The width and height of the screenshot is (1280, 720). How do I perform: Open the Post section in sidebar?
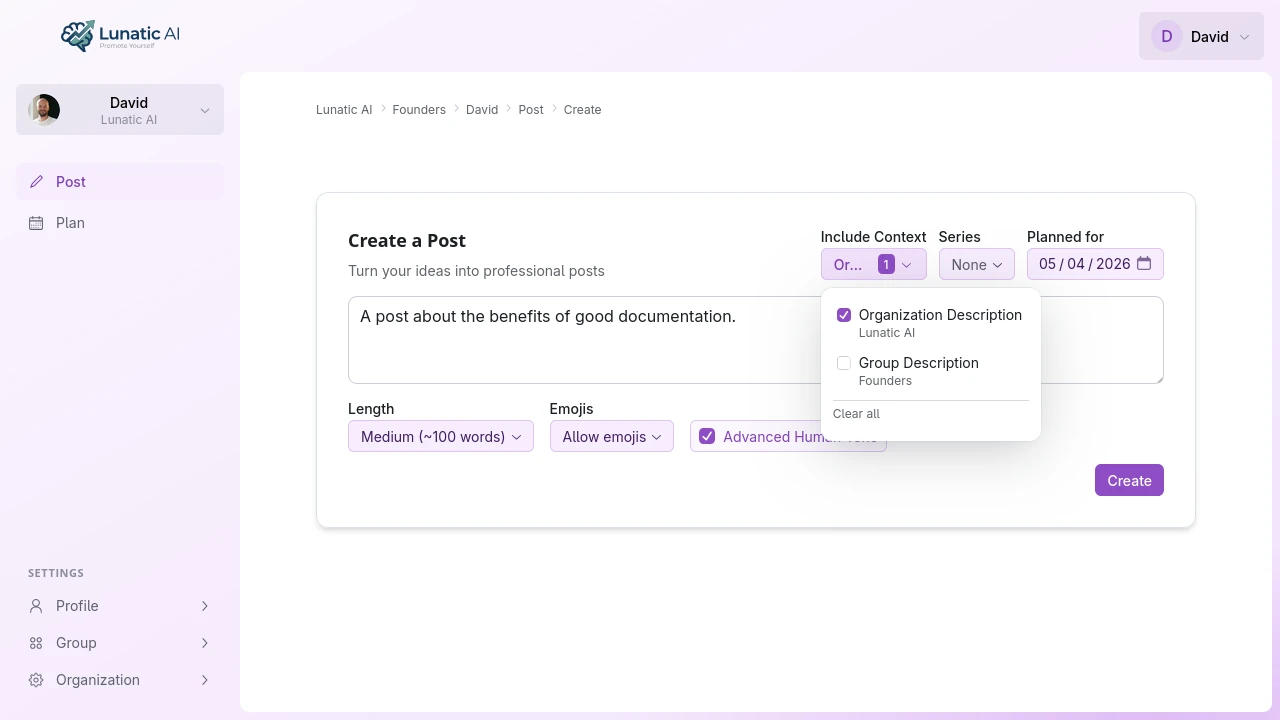[120, 182]
